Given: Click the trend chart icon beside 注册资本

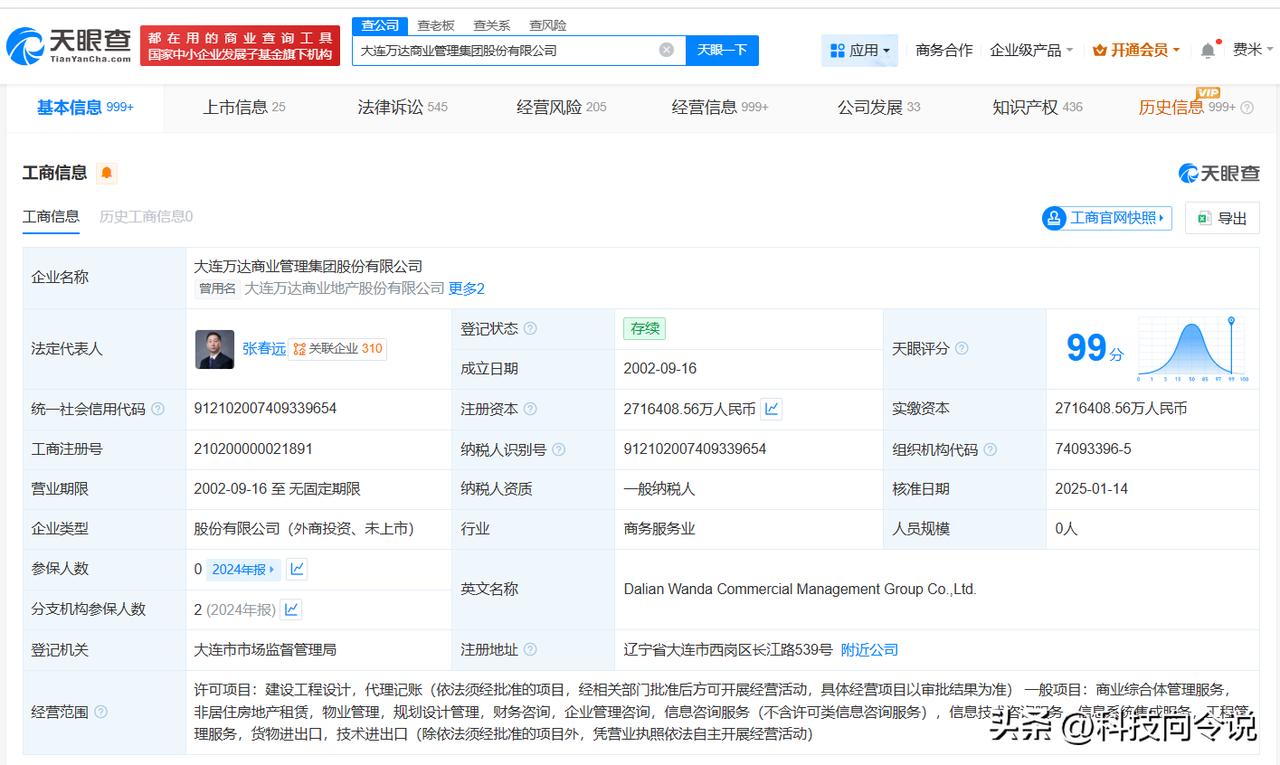Looking at the screenshot, I should click(x=771, y=408).
